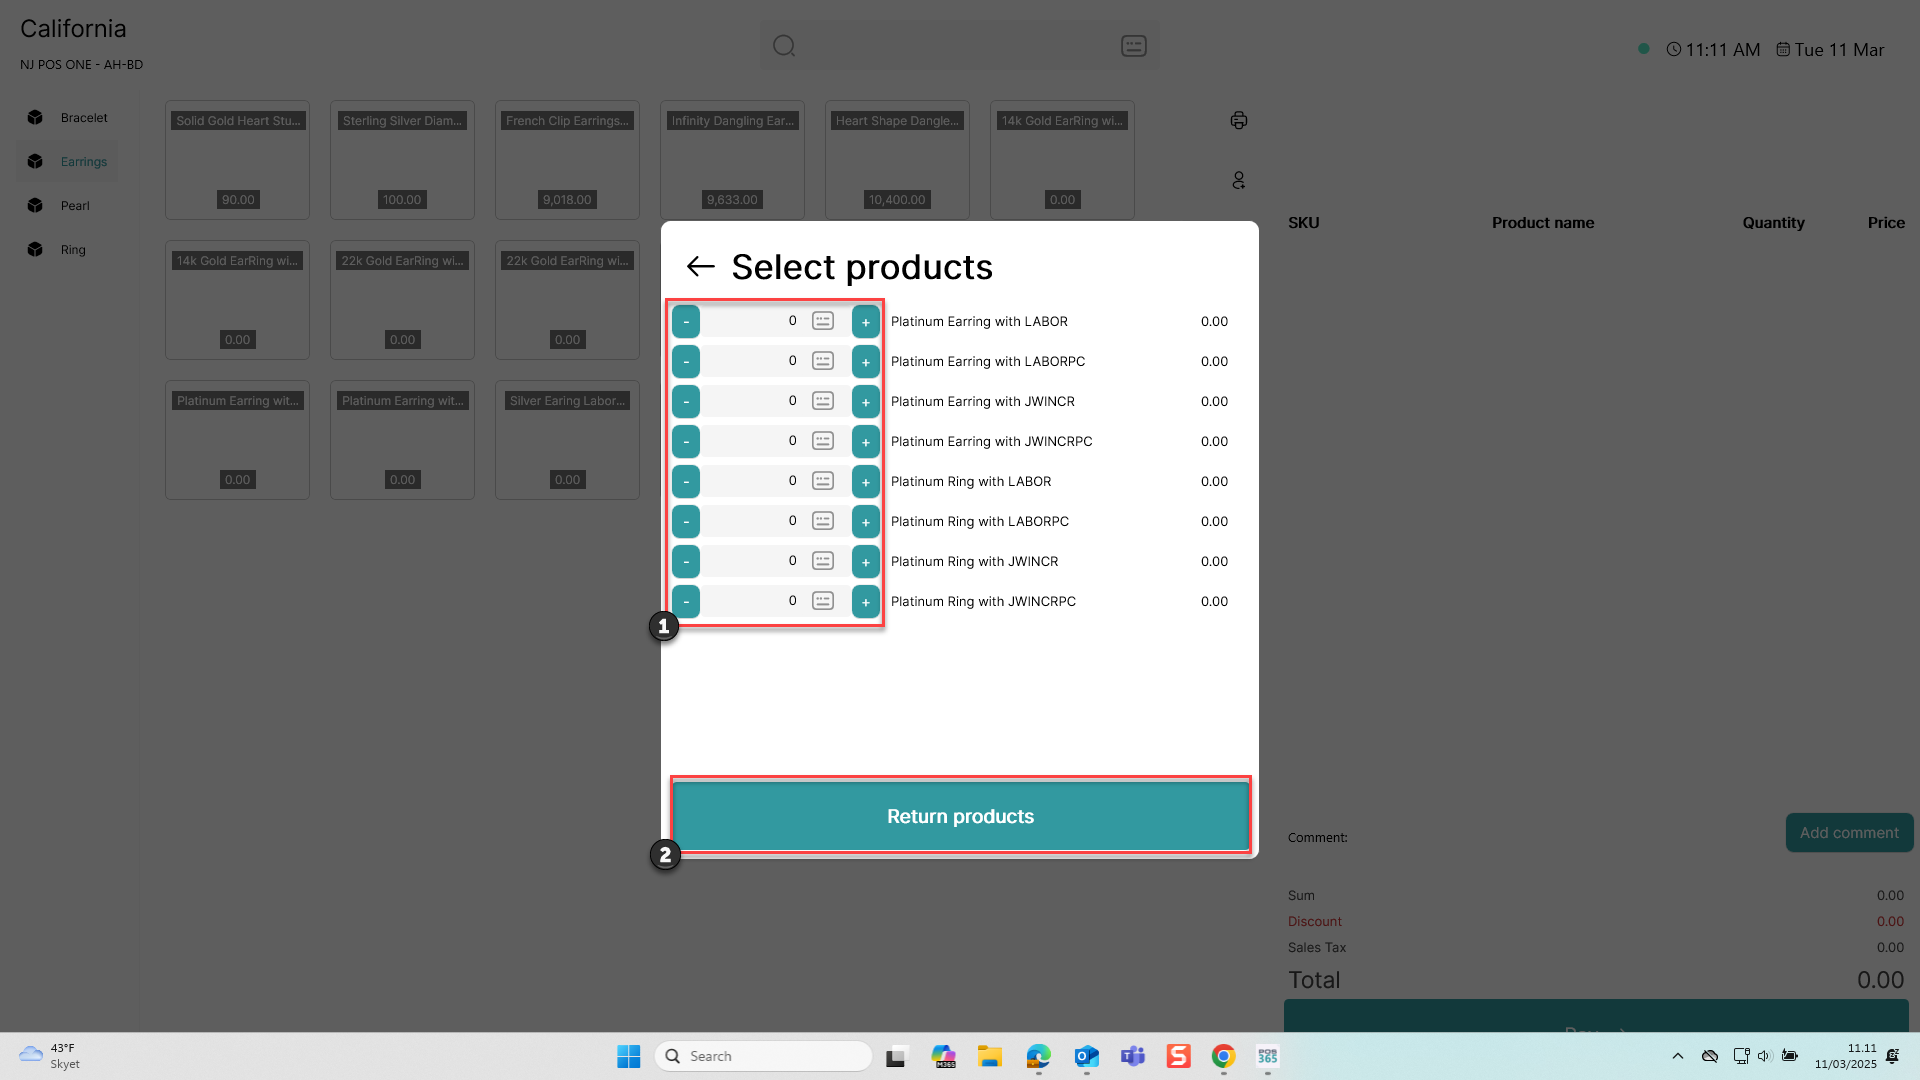Select the Bracelet category
The width and height of the screenshot is (1920, 1080).
tap(67, 118)
